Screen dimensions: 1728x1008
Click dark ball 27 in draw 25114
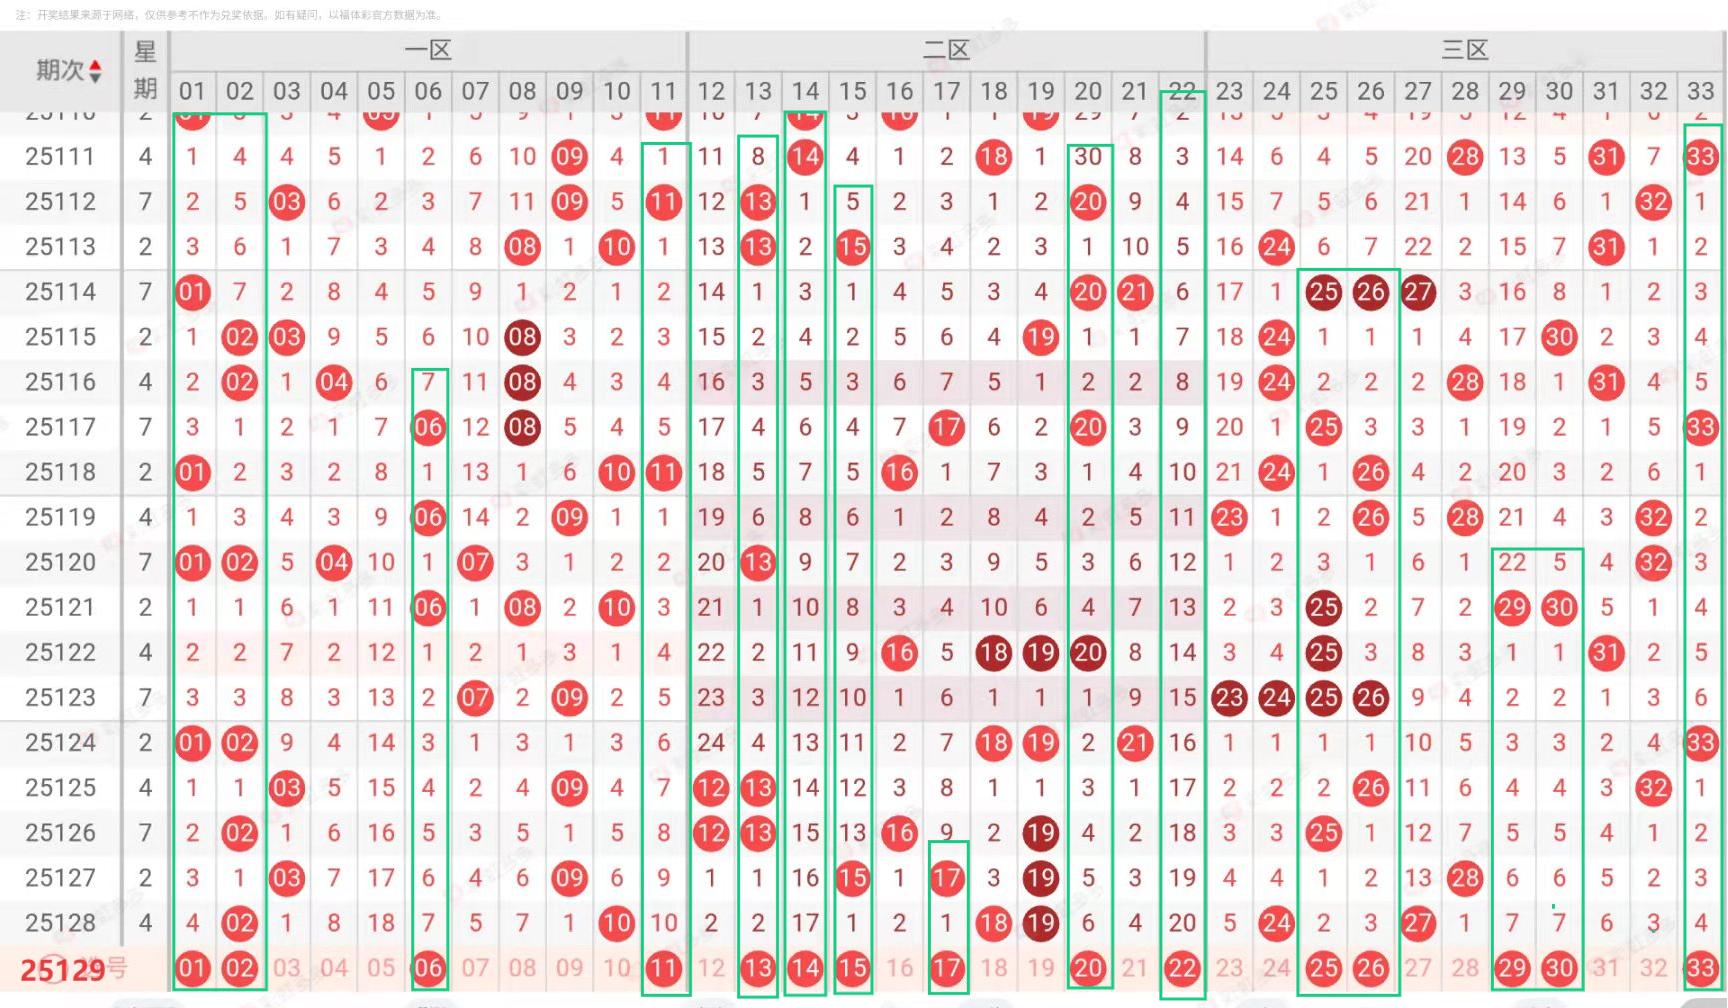pos(1418,292)
